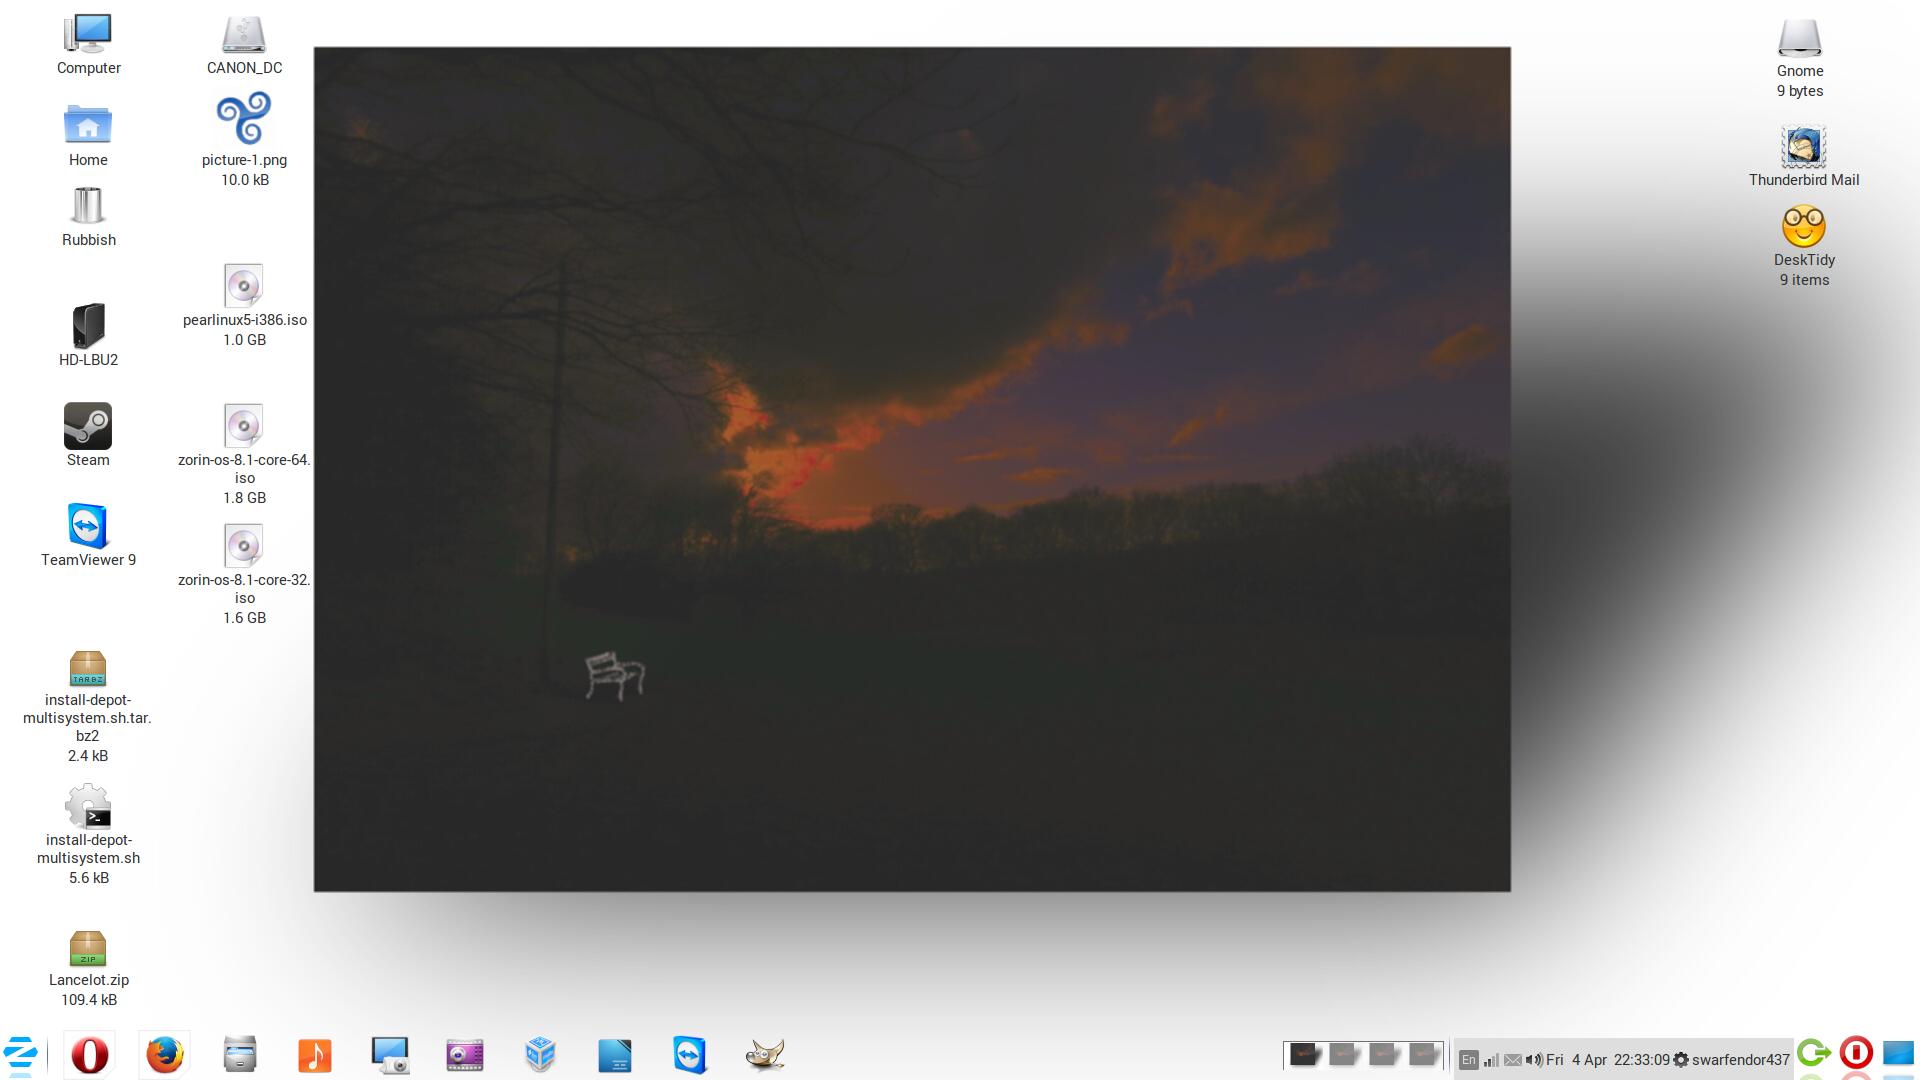Open the volume control in the tray
1920x1080 pixels.
1534,1060
